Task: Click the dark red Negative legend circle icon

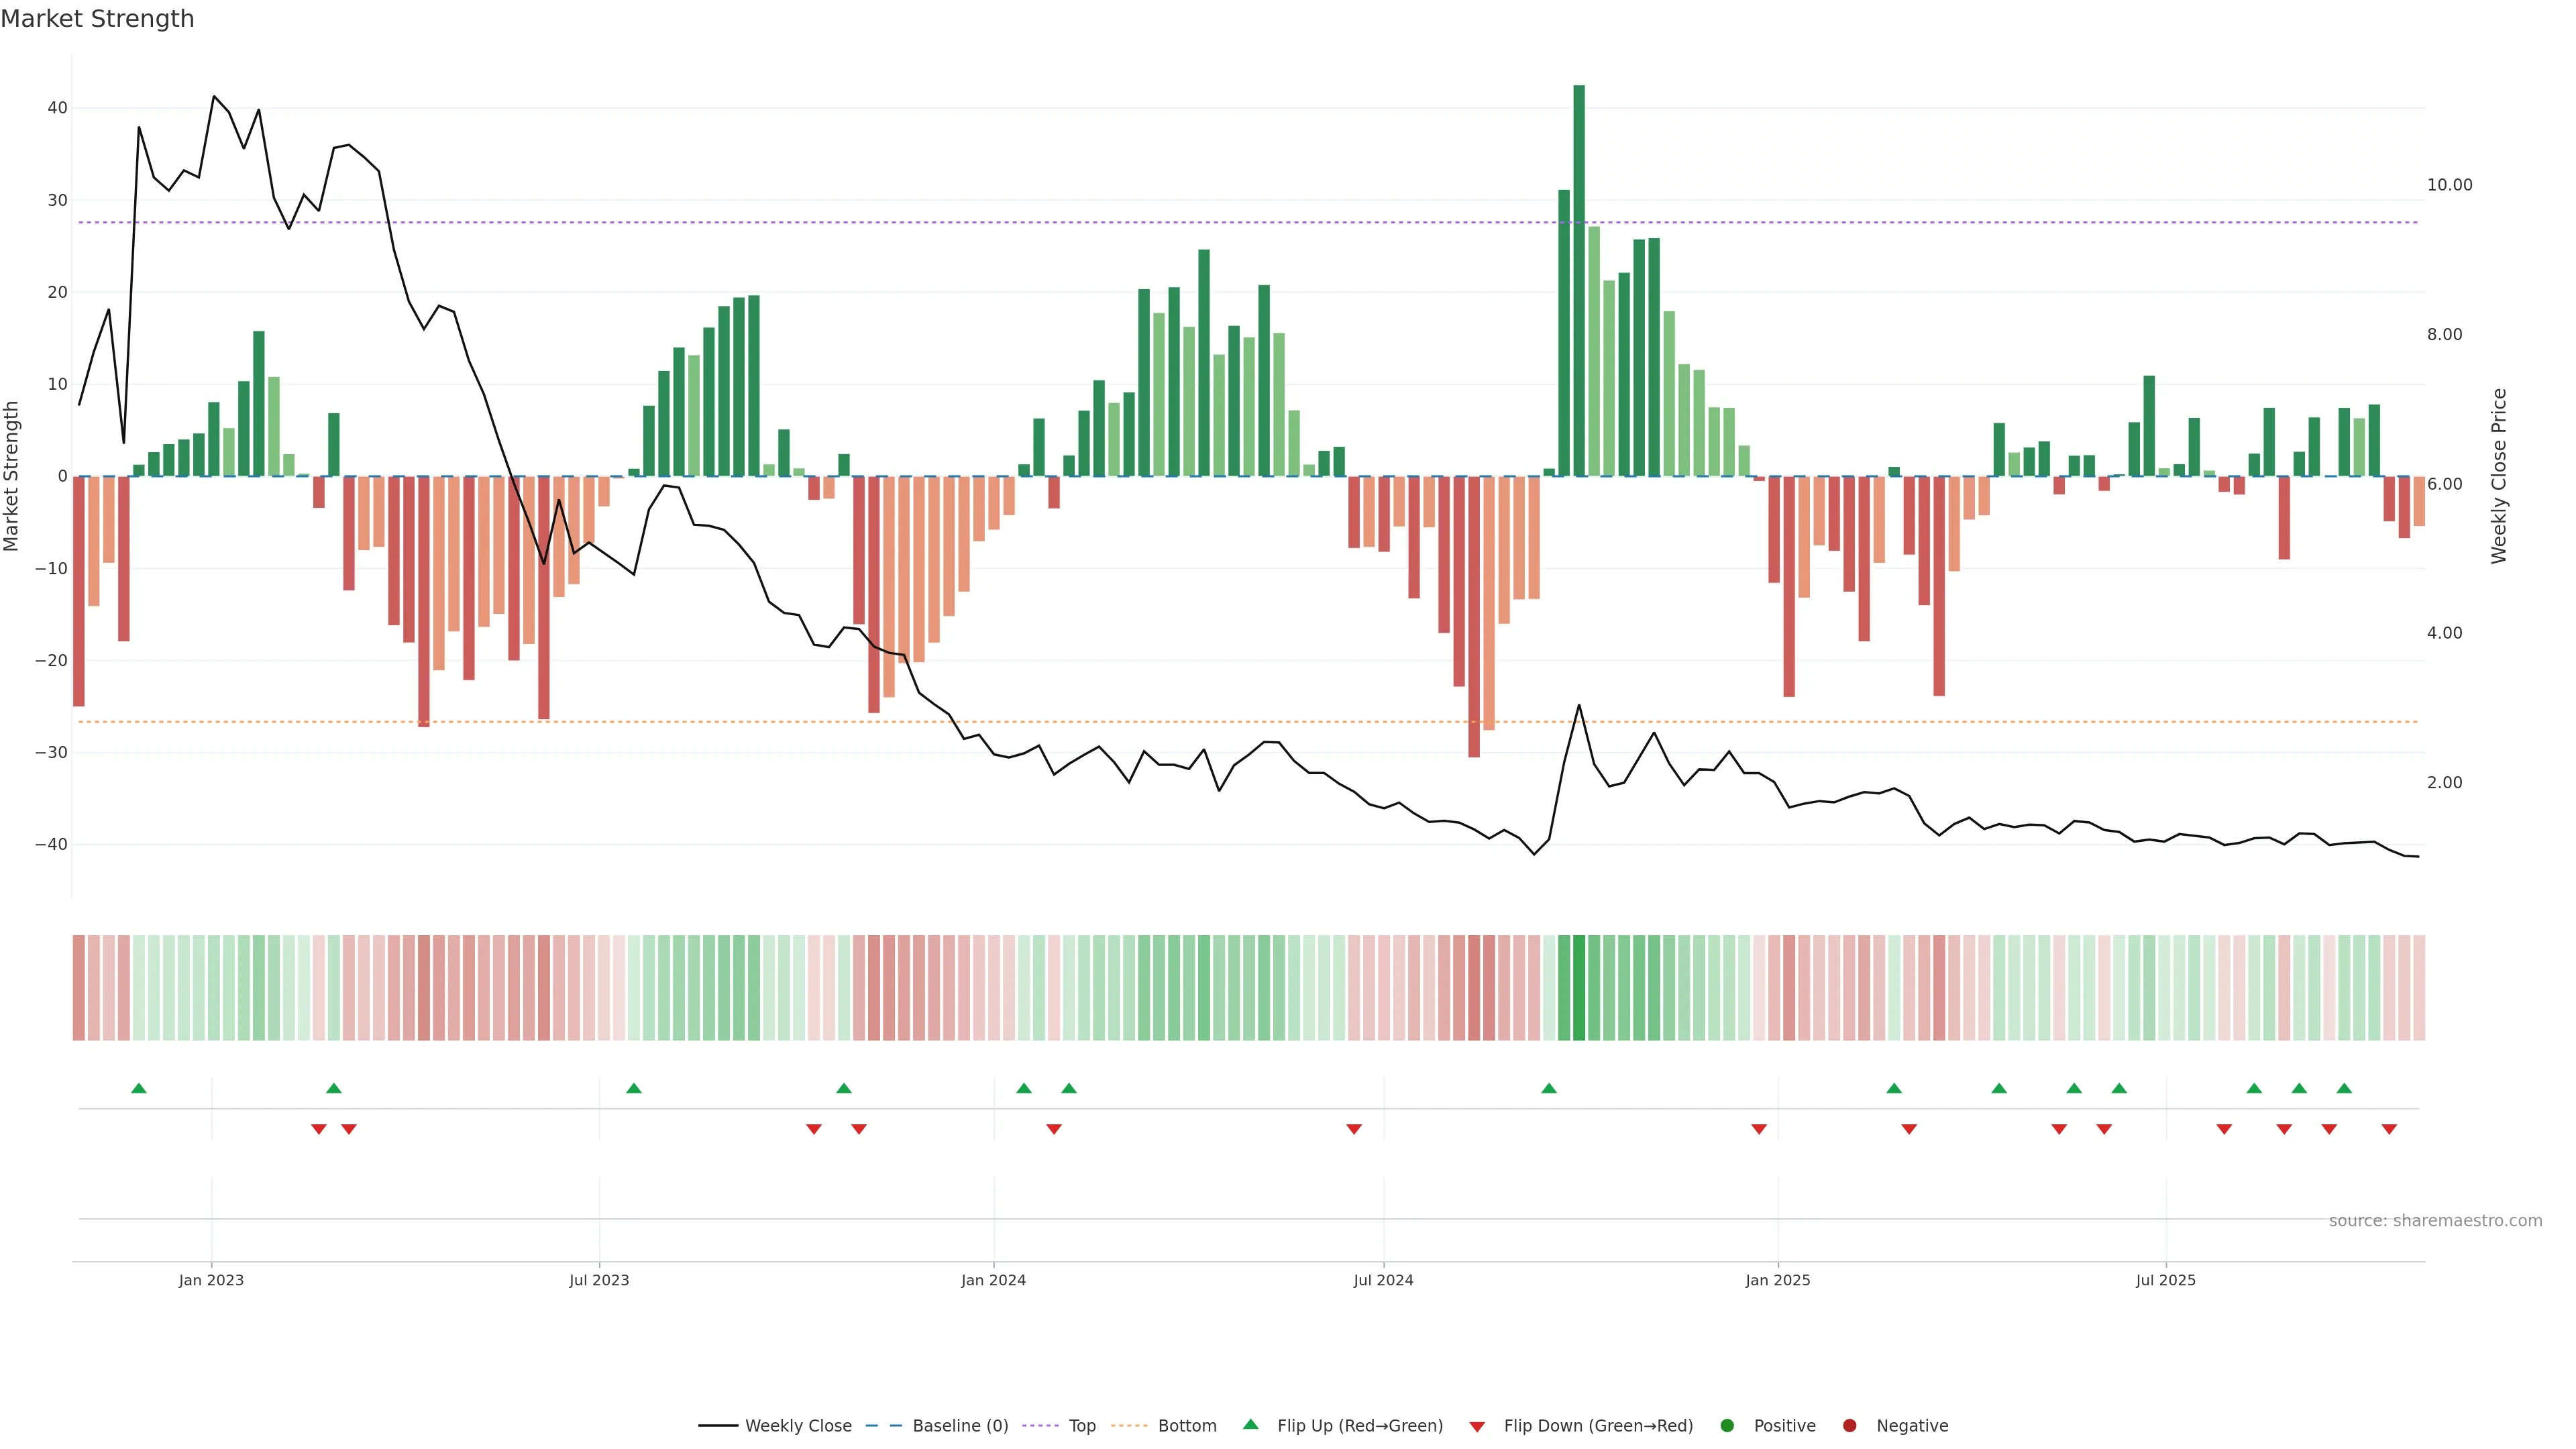Action: click(x=1849, y=1425)
